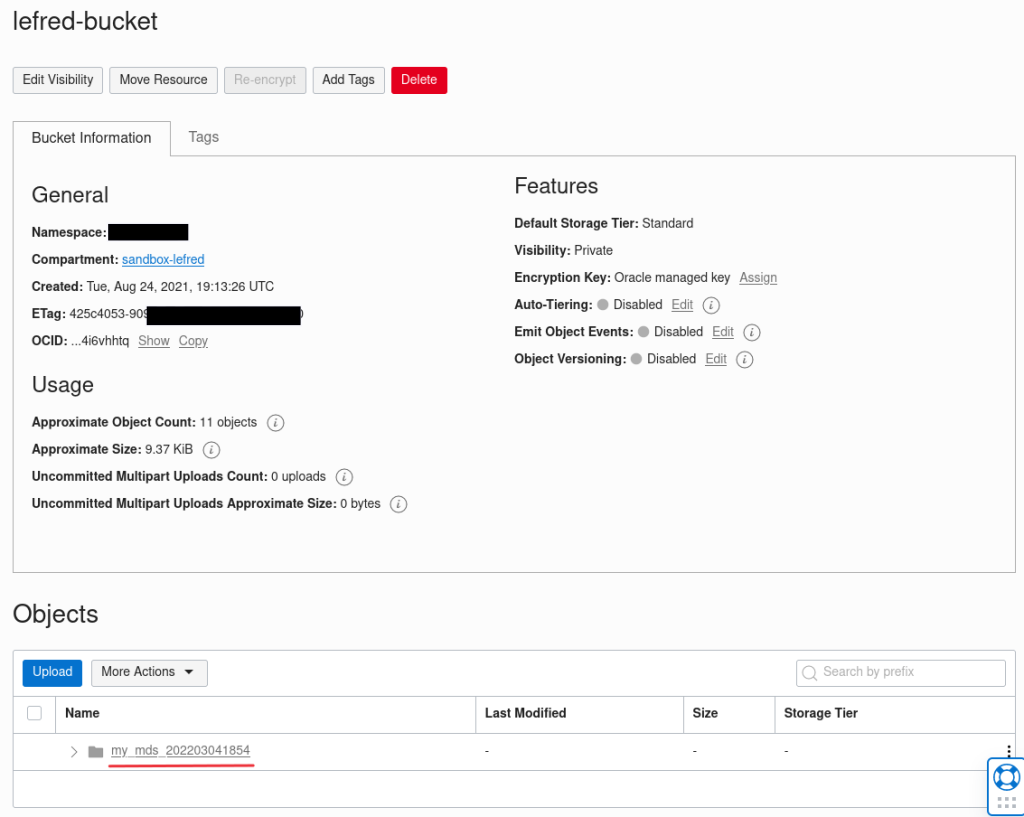Expand the my_mds_202203041854 folder chevron
1024x817 pixels.
click(74, 752)
